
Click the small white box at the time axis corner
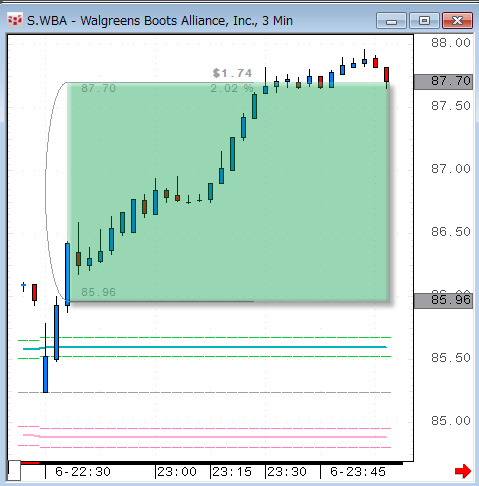pyautogui.click(x=14, y=470)
